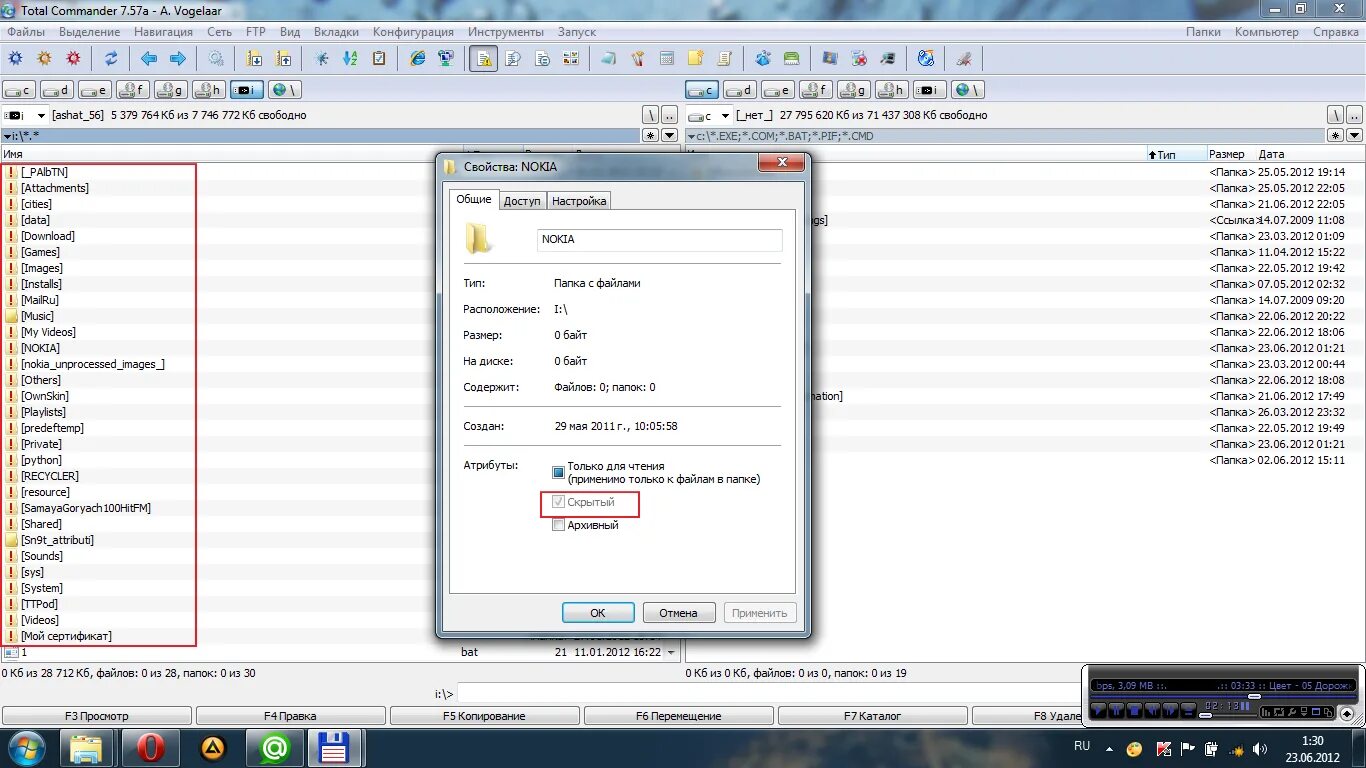Click the calculator toolbar icon
This screenshot has height=768, width=1366.
(x=666, y=59)
